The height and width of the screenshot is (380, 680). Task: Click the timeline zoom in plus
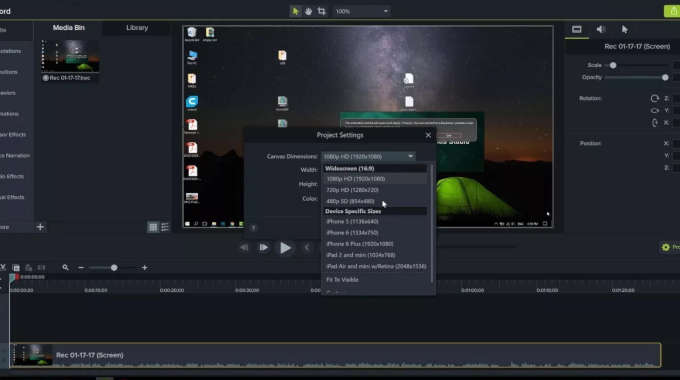pyautogui.click(x=144, y=268)
